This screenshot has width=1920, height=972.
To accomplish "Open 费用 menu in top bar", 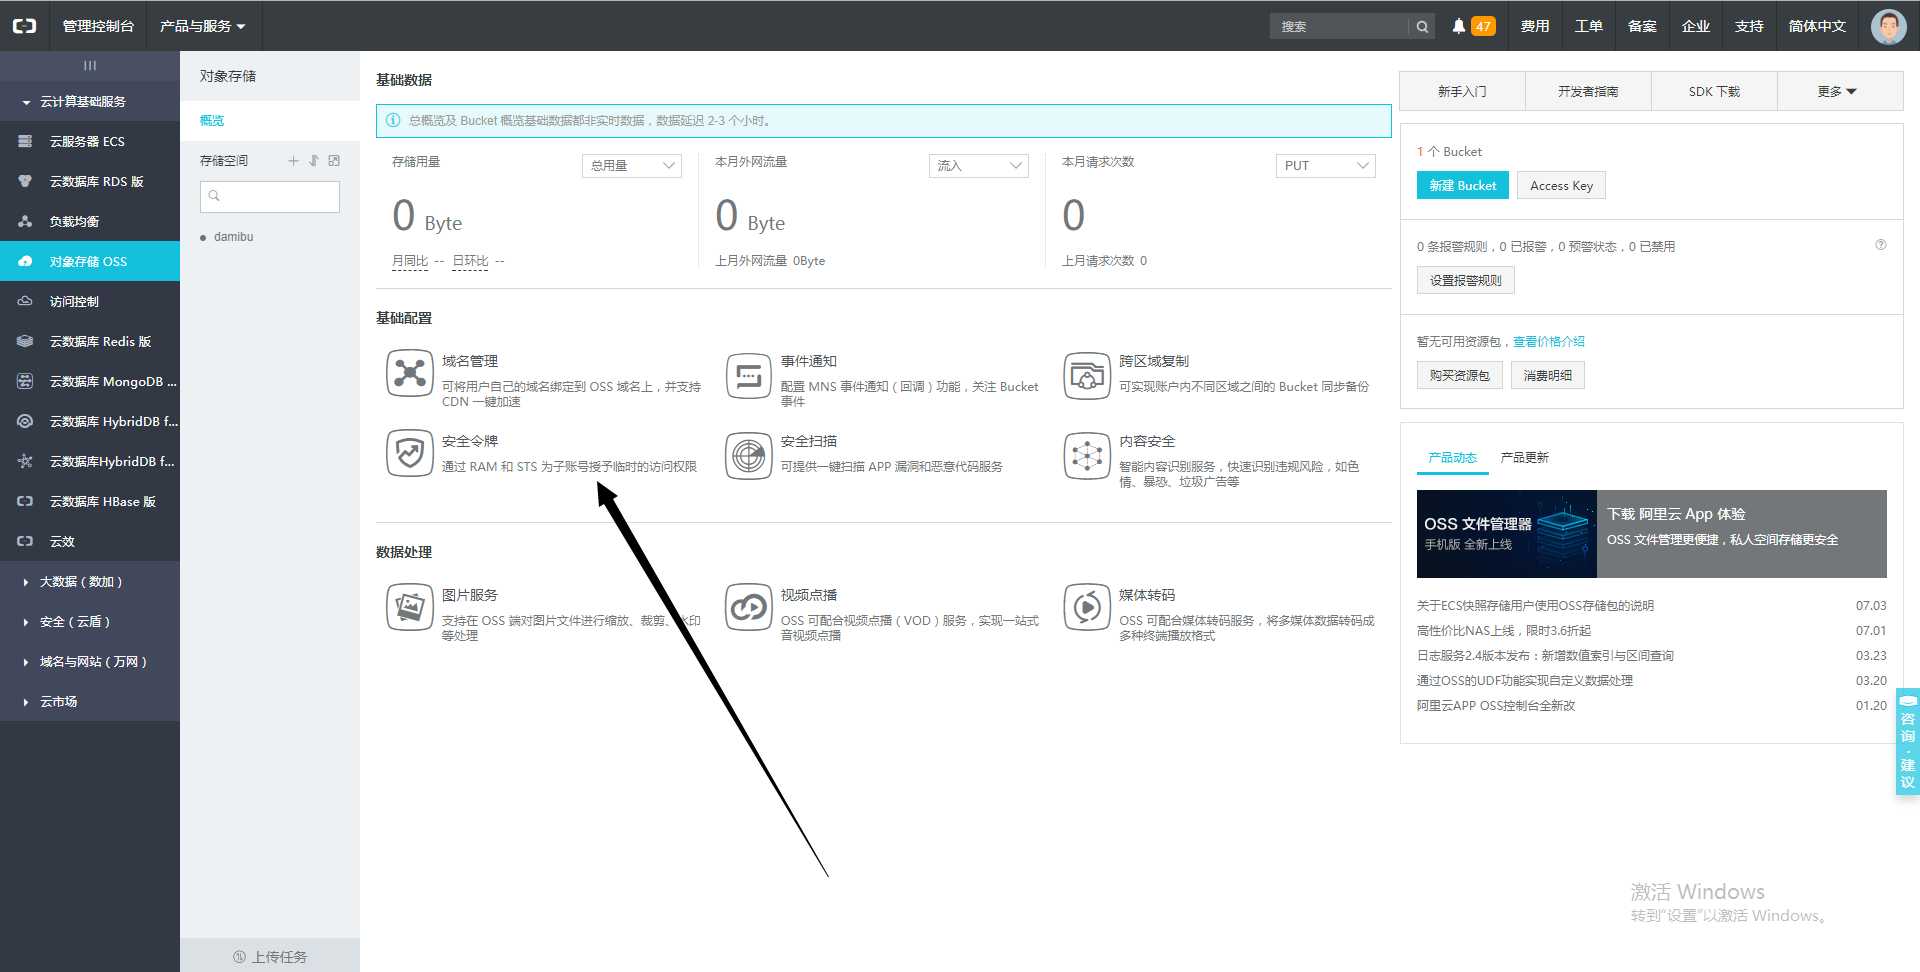I will coord(1535,26).
